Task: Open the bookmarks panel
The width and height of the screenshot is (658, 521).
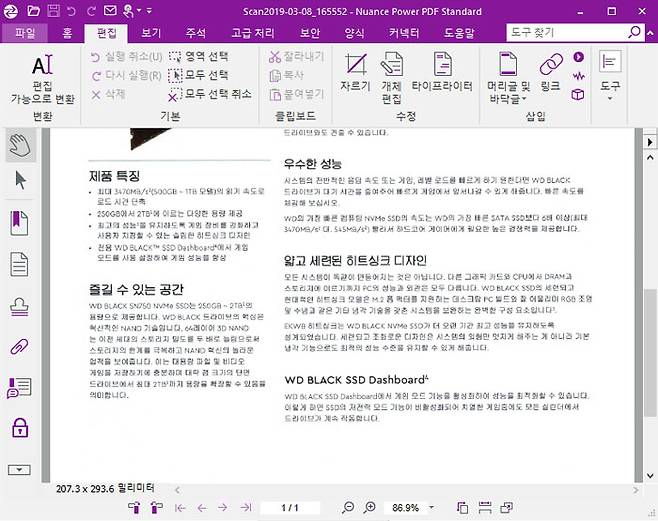Action: tap(19, 223)
